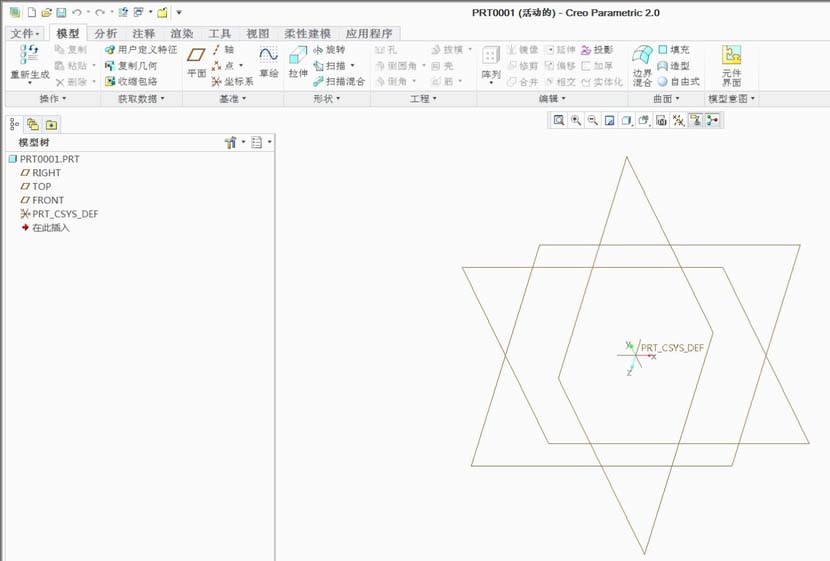The height and width of the screenshot is (561, 830).
Task: Open the 边界混合 boundary blend tool
Action: pyautogui.click(x=642, y=66)
